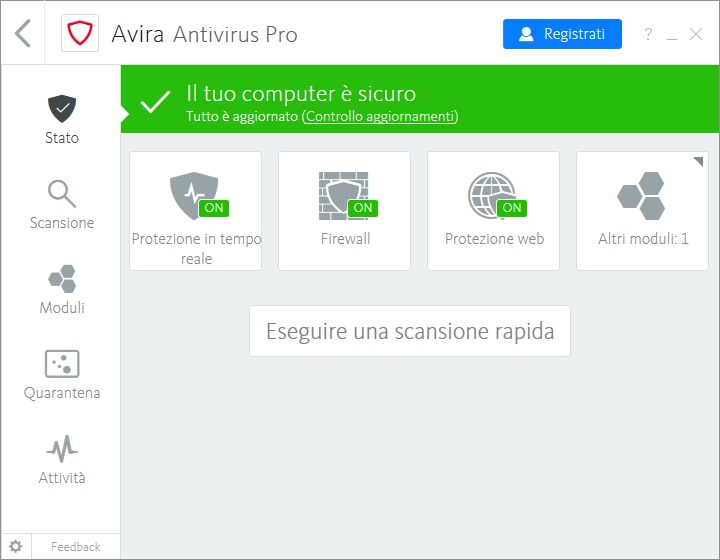Click the Stato shield icon in sidebar
The image size is (720, 560).
coord(61,108)
